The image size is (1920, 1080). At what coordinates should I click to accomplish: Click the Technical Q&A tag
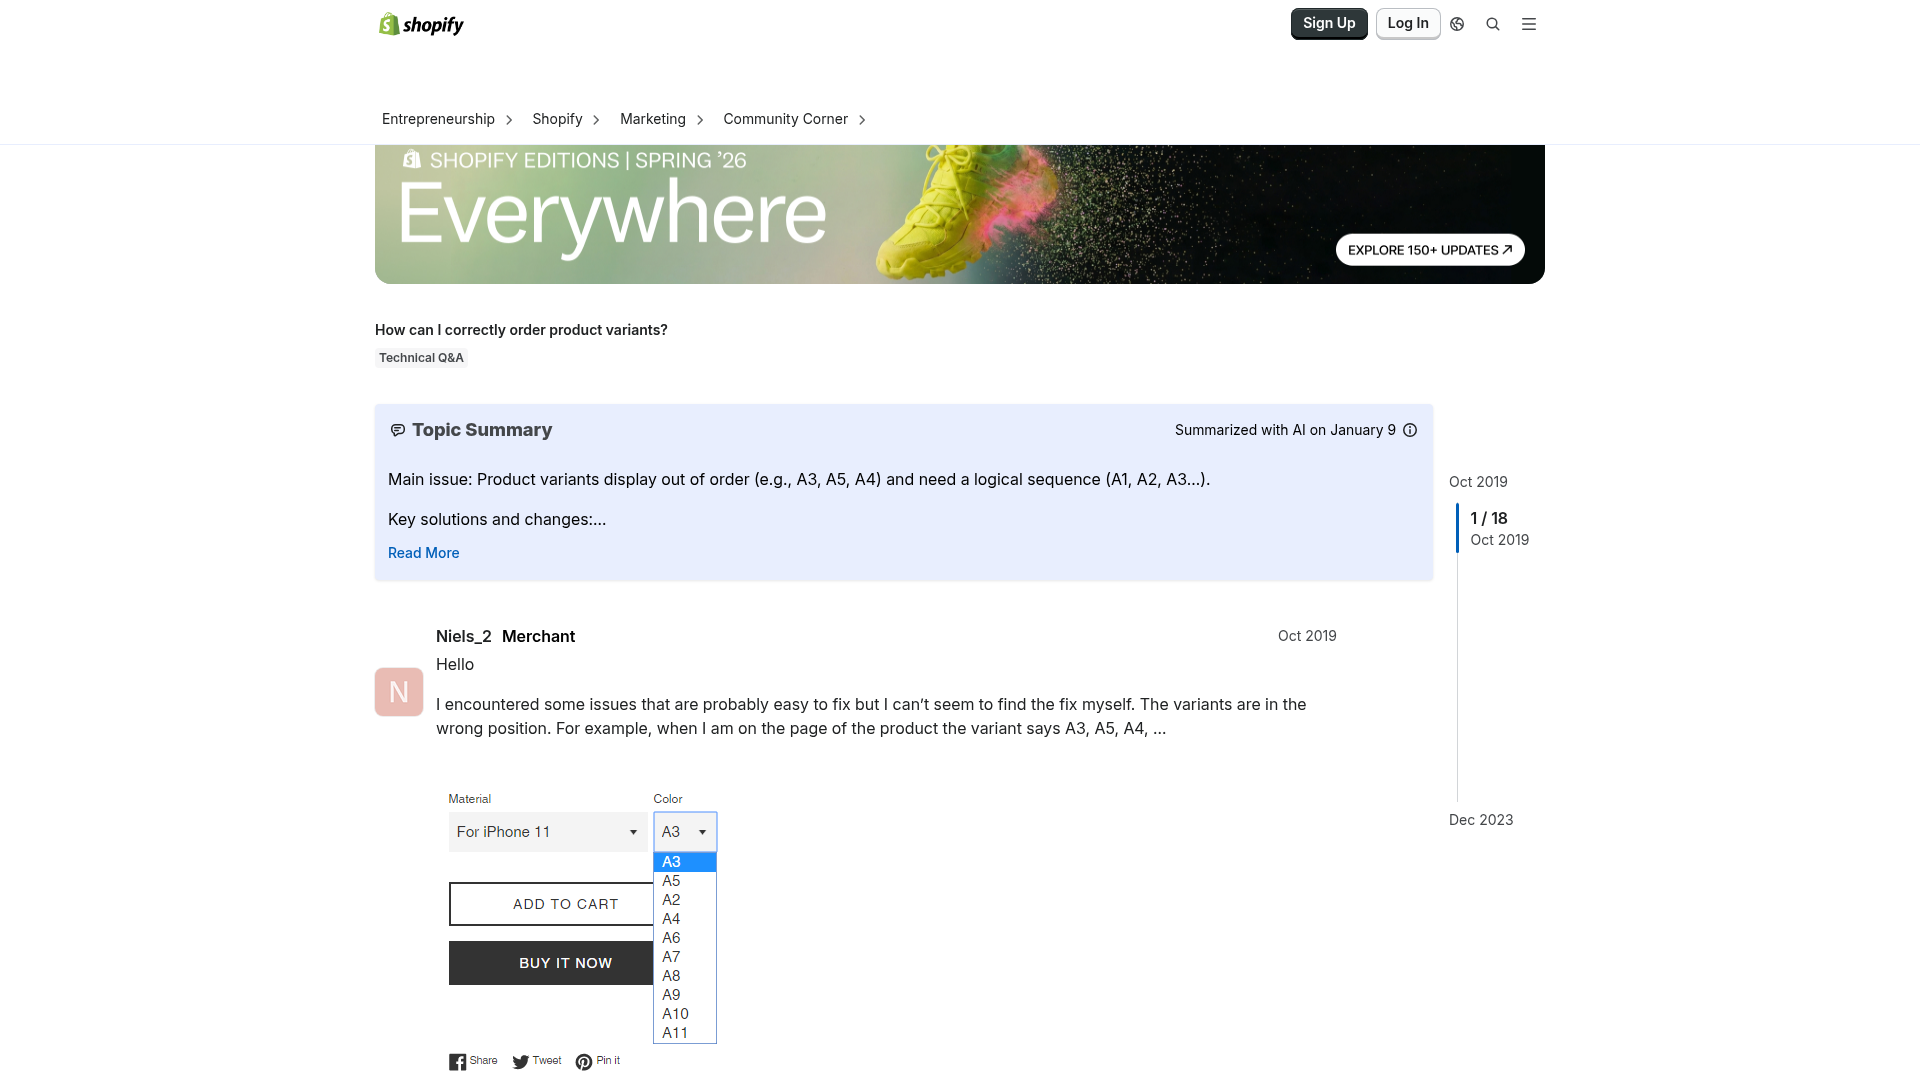pos(421,358)
